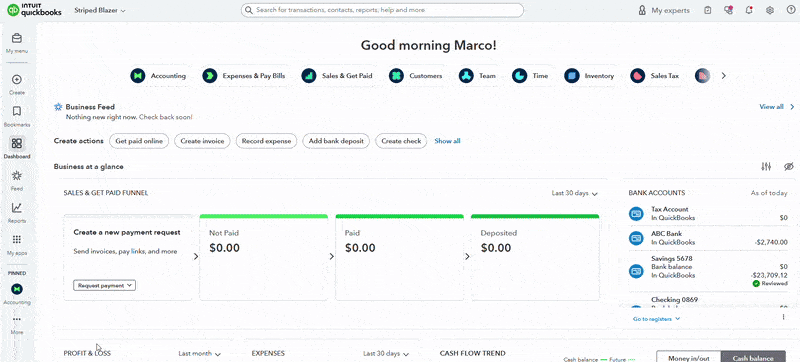This screenshot has width=800, height=362.
Task: Customize Business at a glance widgets icon
Action: click(x=766, y=167)
